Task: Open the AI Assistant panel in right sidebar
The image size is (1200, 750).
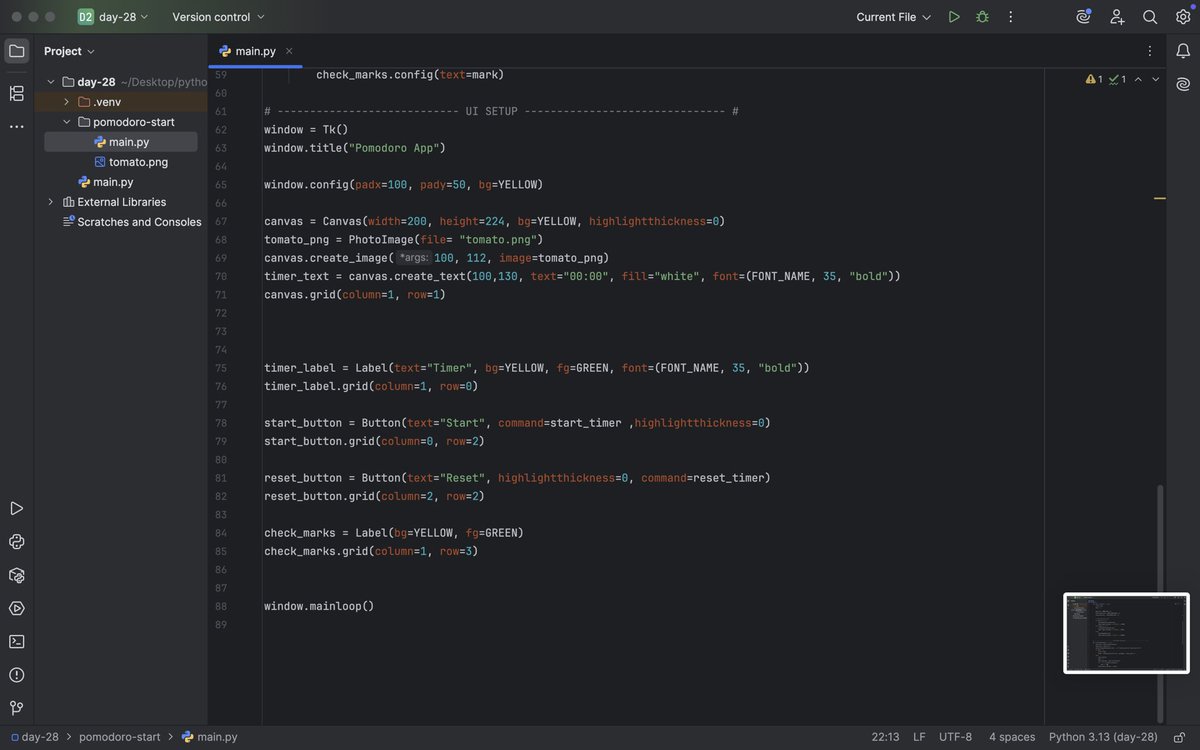Action: point(1183,84)
